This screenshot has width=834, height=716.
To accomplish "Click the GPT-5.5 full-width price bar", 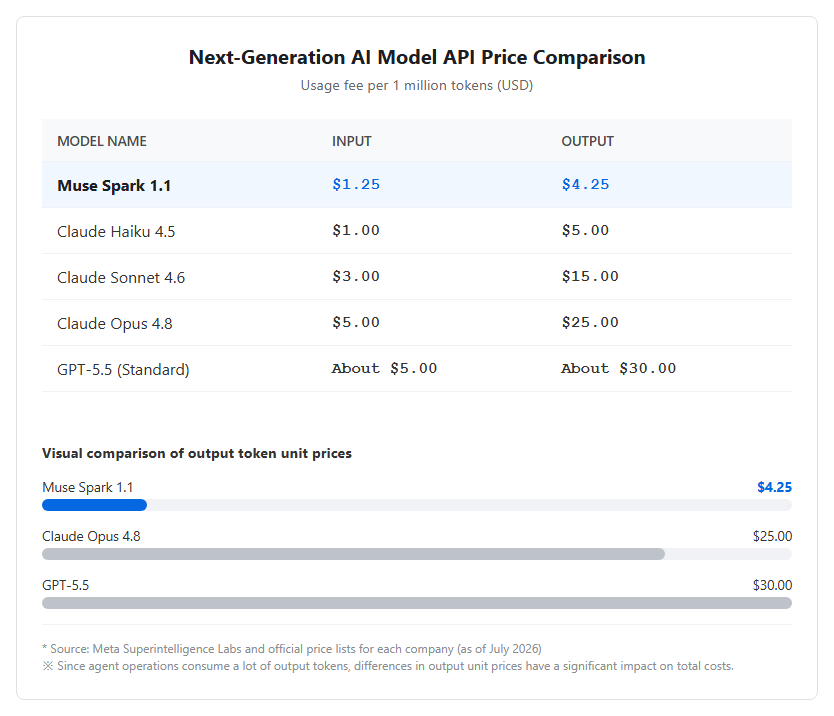I will (416, 603).
